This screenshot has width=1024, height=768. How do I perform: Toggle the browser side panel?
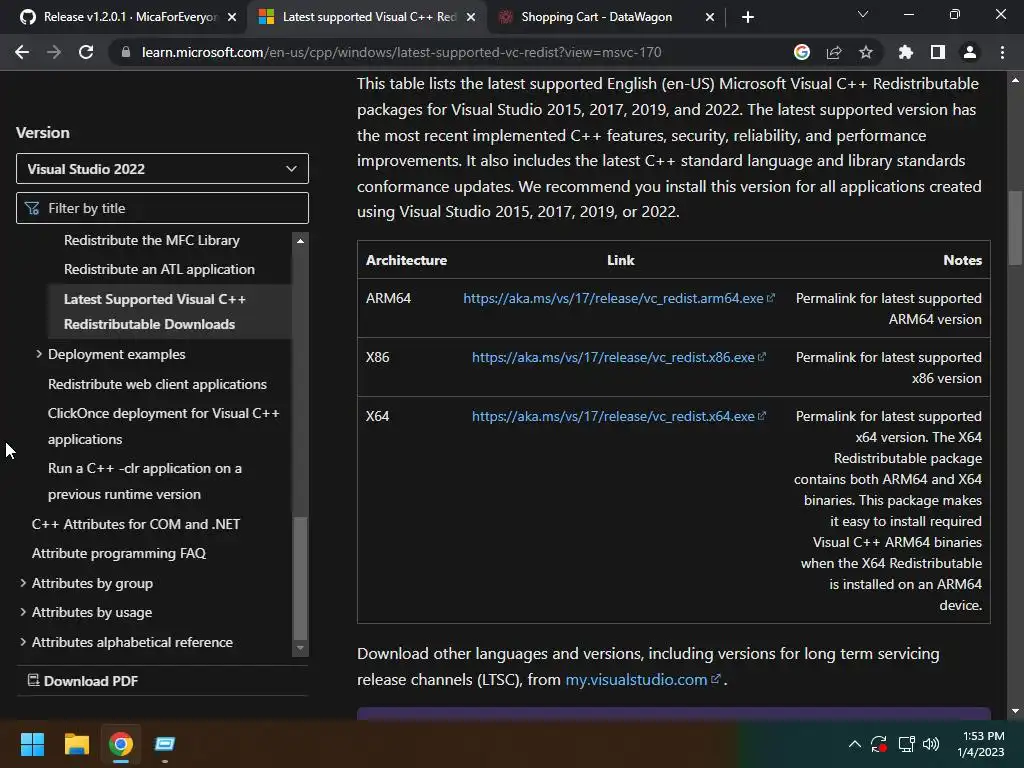tap(938, 52)
